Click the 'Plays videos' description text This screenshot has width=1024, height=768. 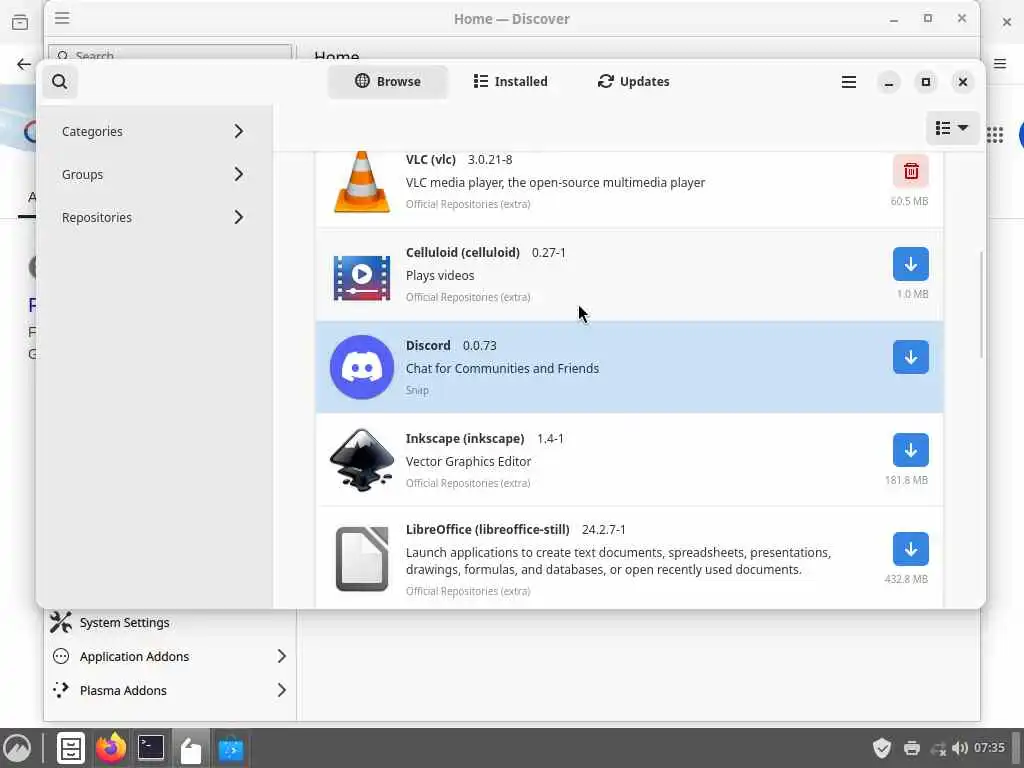pos(440,276)
